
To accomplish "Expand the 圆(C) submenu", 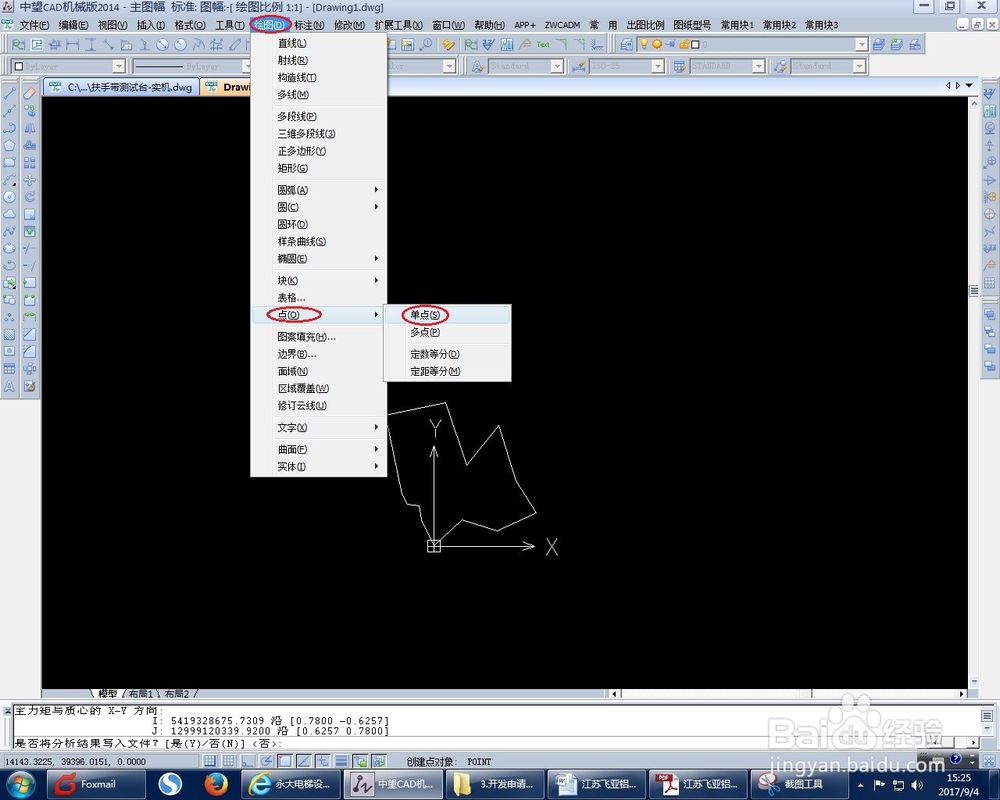I will click(x=319, y=207).
